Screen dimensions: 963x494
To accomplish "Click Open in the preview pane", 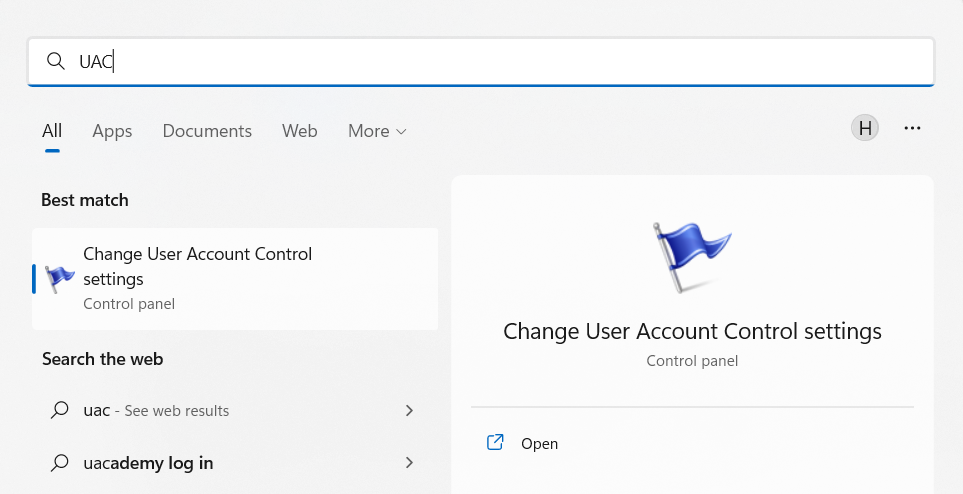I will pyautogui.click(x=539, y=443).
